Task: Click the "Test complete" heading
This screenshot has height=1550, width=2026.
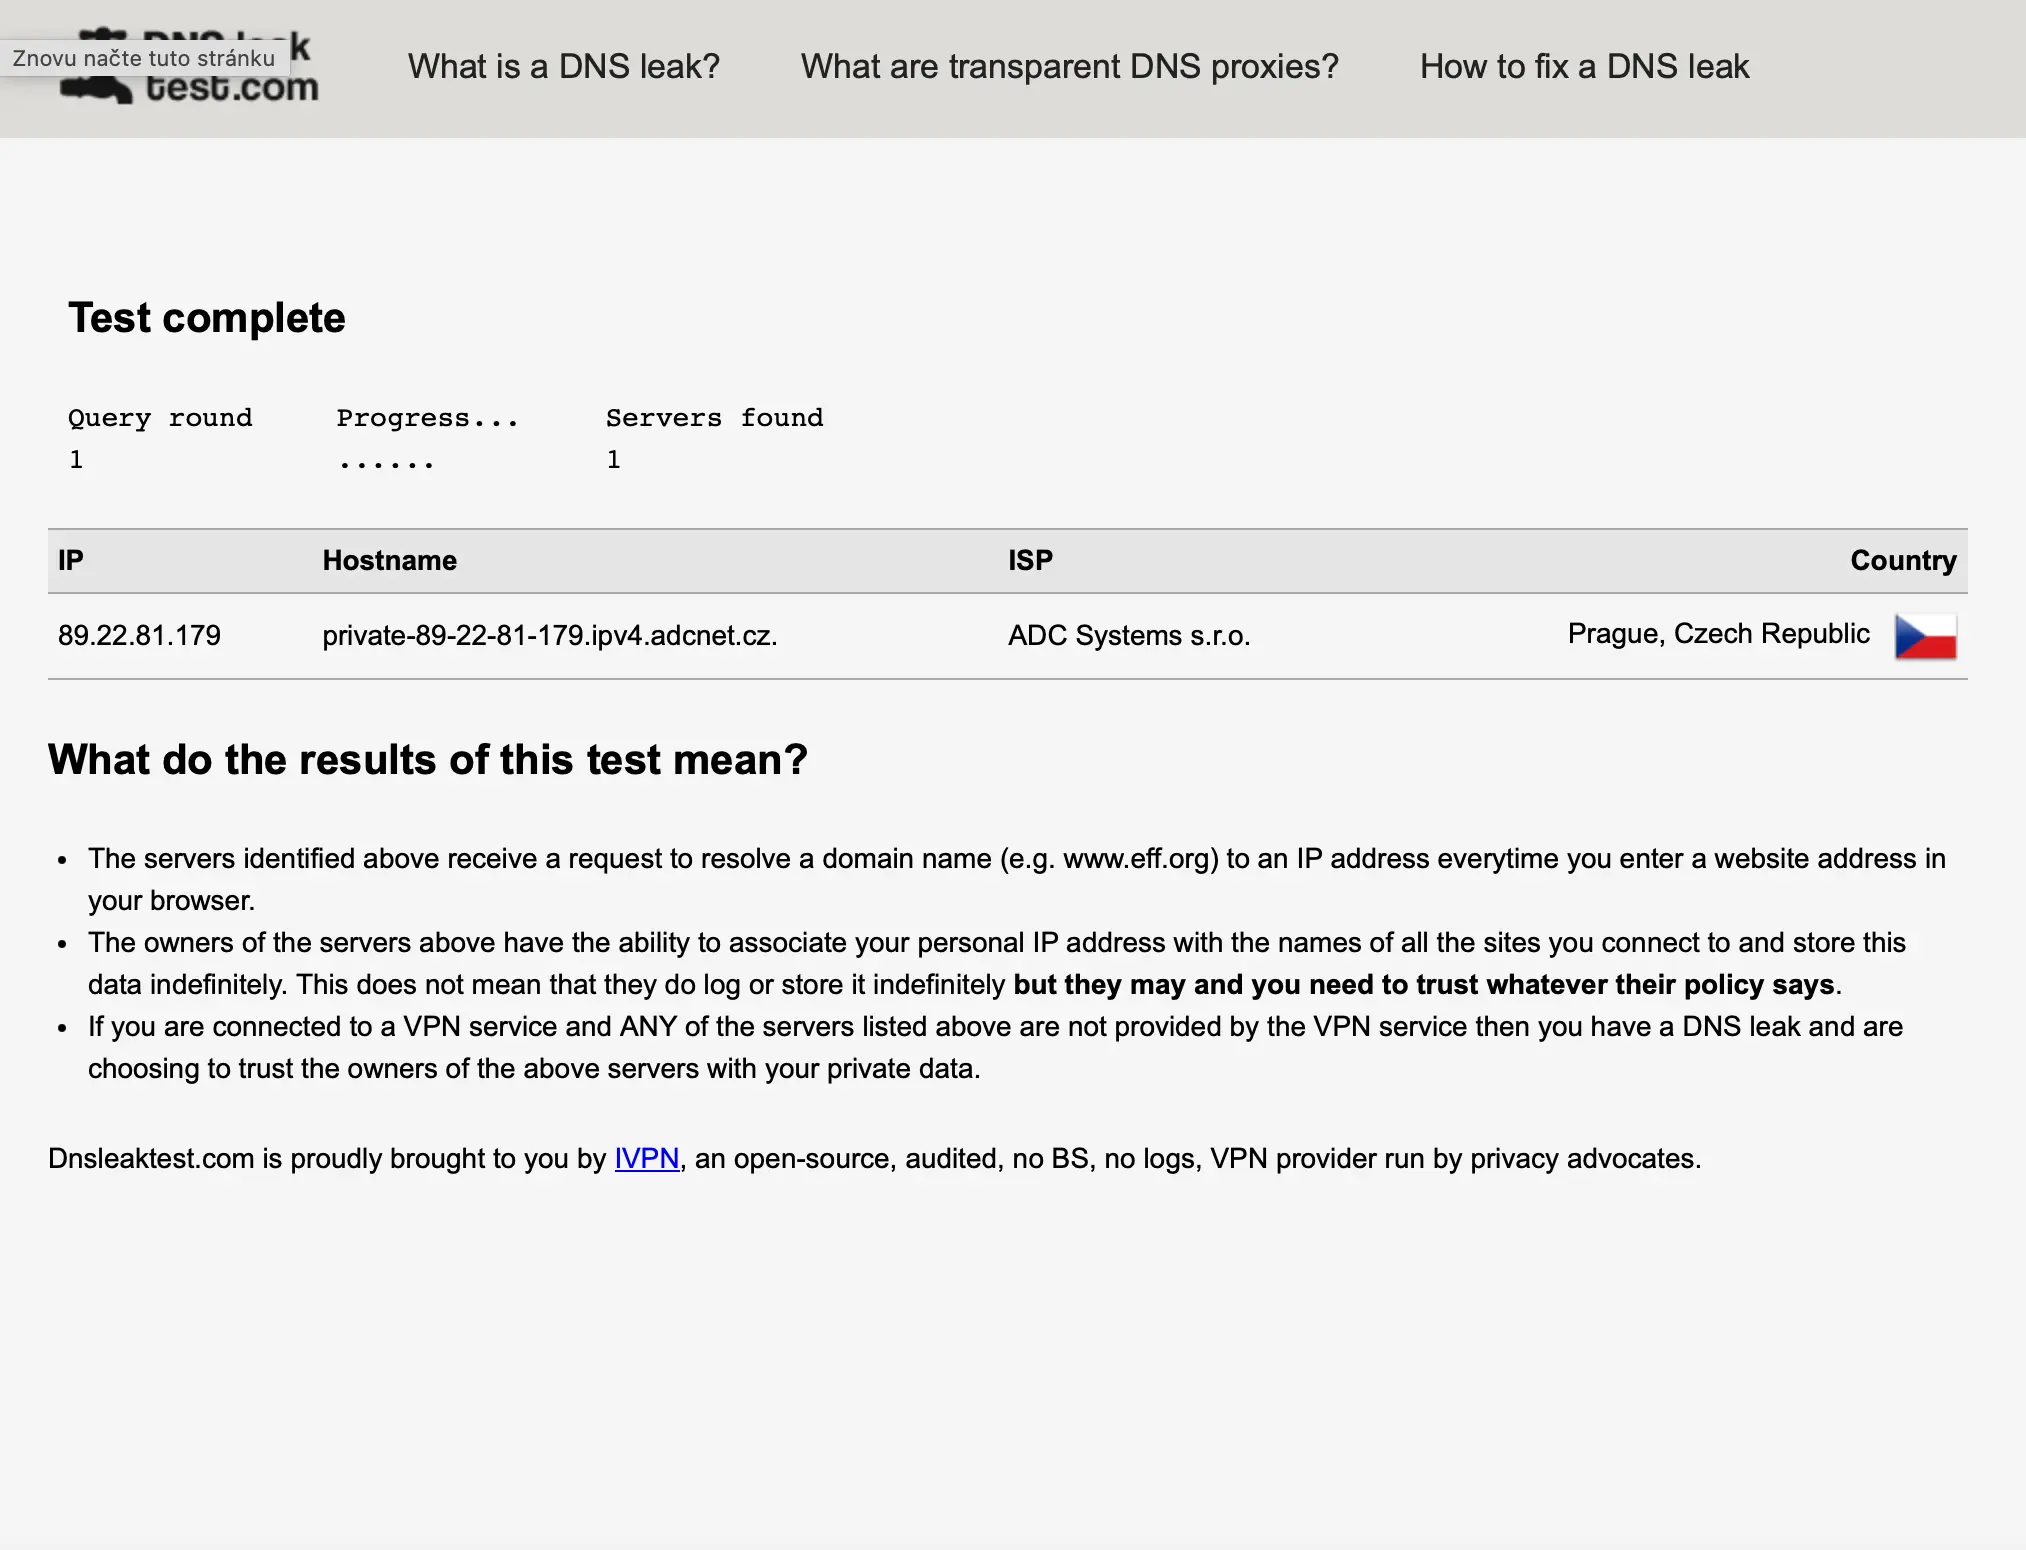Action: (206, 318)
